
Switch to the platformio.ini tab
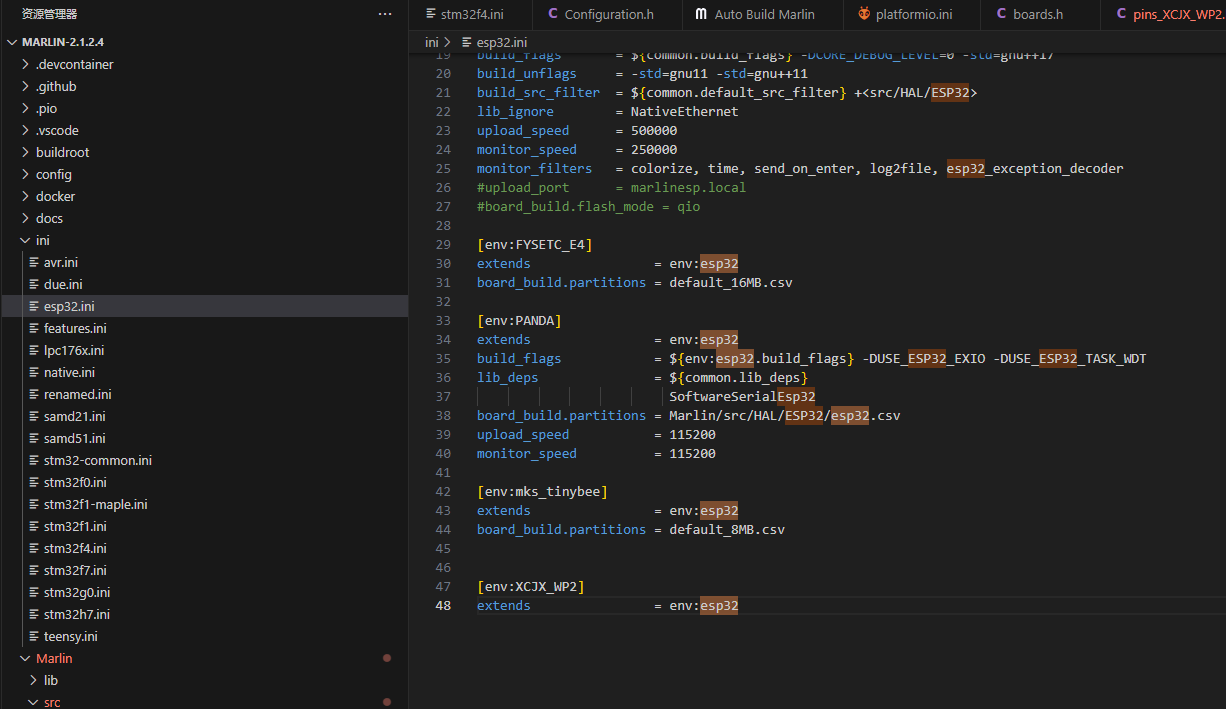914,14
